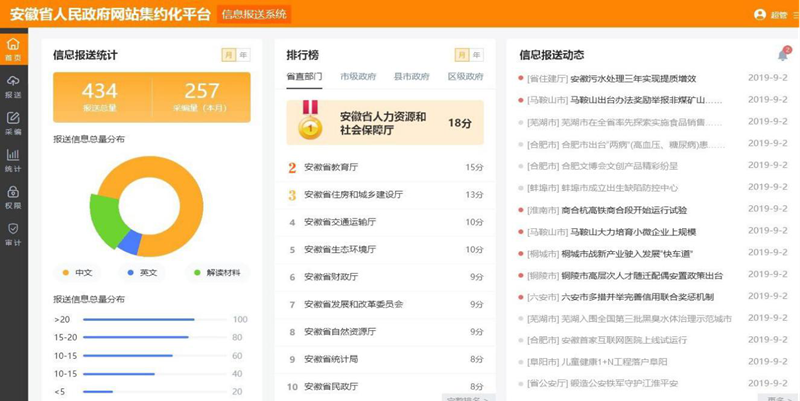Select the 省直部门 ranking tab
The height and width of the screenshot is (401, 800).
304,77
